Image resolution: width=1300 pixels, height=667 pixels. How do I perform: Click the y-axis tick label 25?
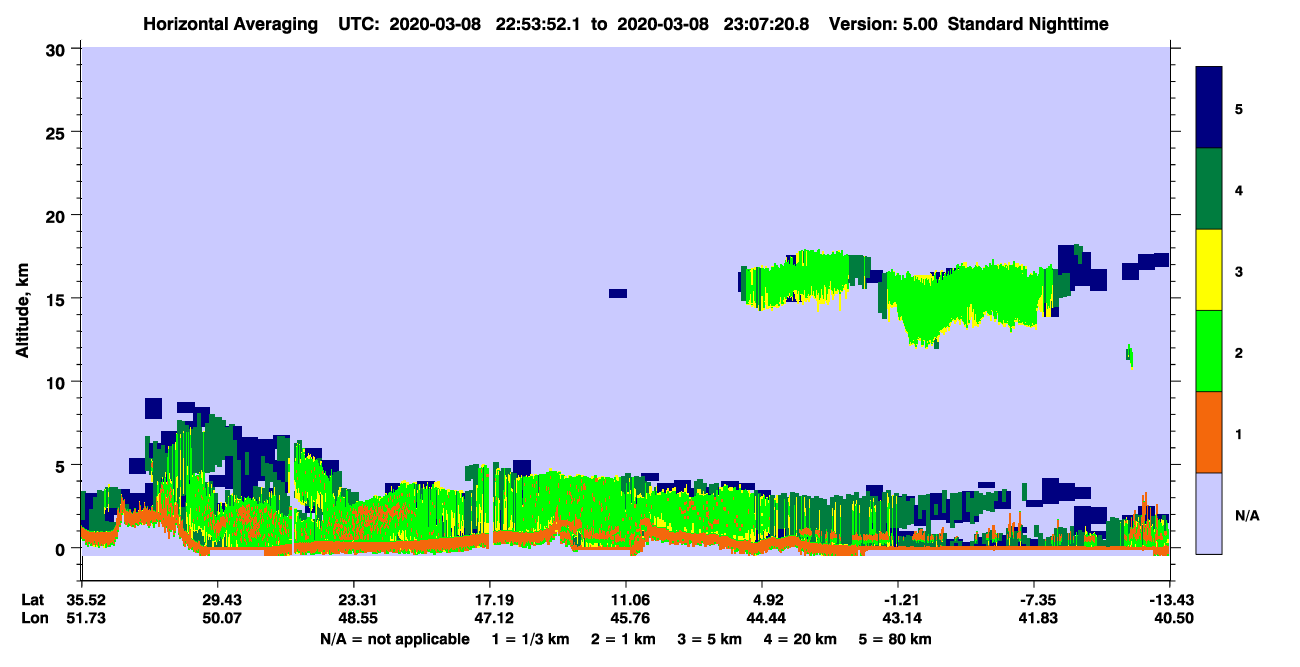click(x=54, y=132)
